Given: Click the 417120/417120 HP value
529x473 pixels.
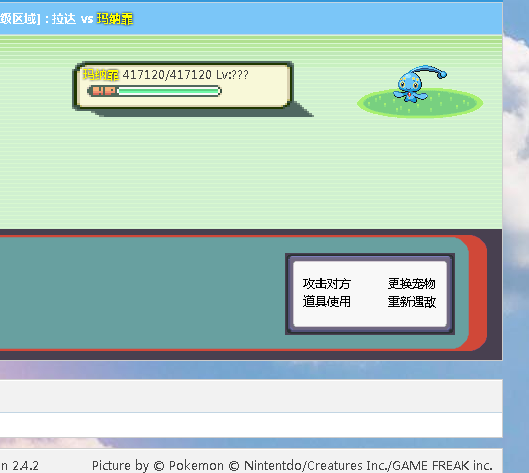Looking at the screenshot, I should 167,75.
